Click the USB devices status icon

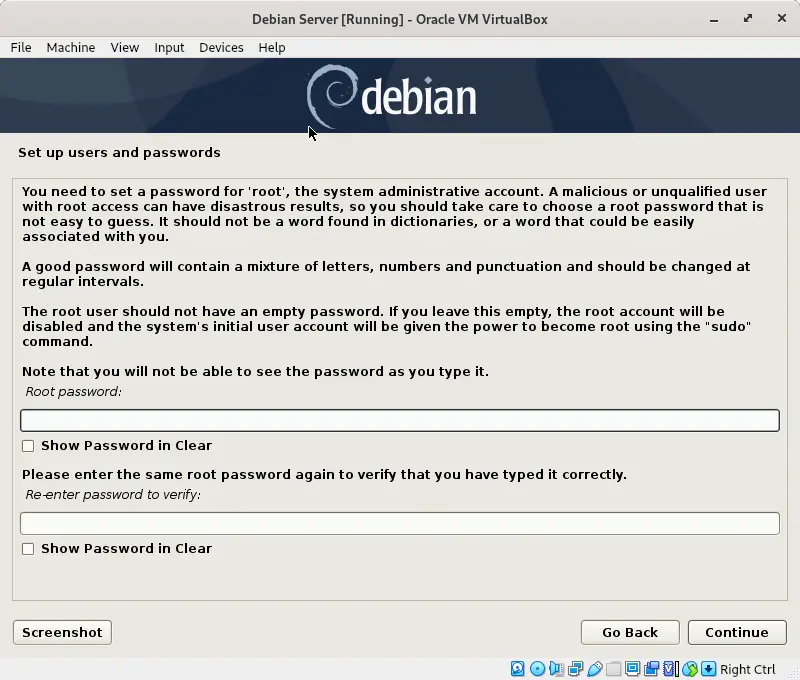click(x=595, y=669)
